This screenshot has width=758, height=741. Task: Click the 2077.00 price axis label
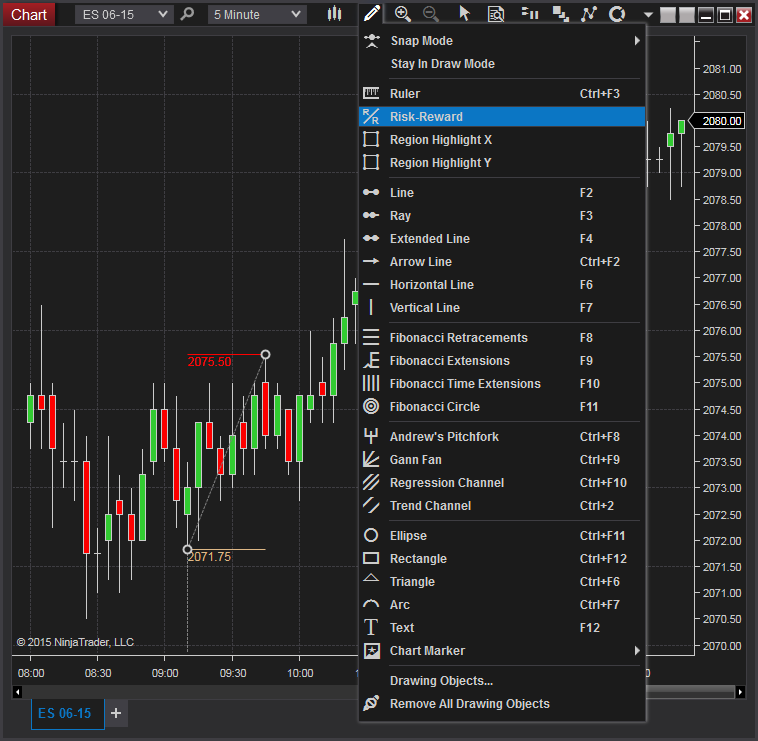pos(722,278)
